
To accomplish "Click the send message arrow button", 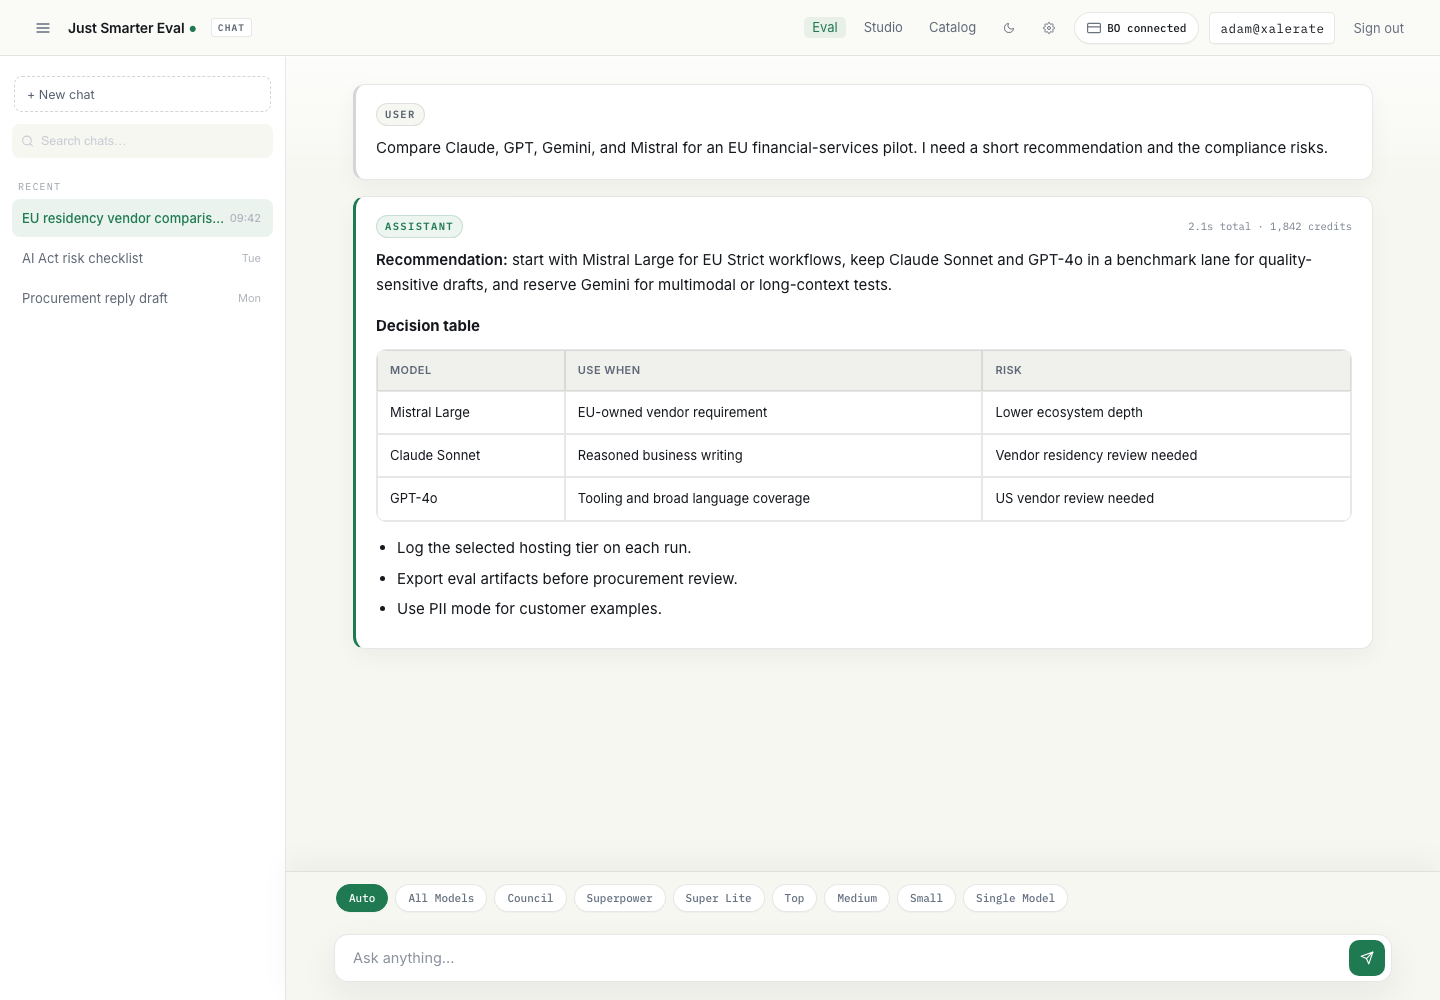I will tap(1367, 958).
